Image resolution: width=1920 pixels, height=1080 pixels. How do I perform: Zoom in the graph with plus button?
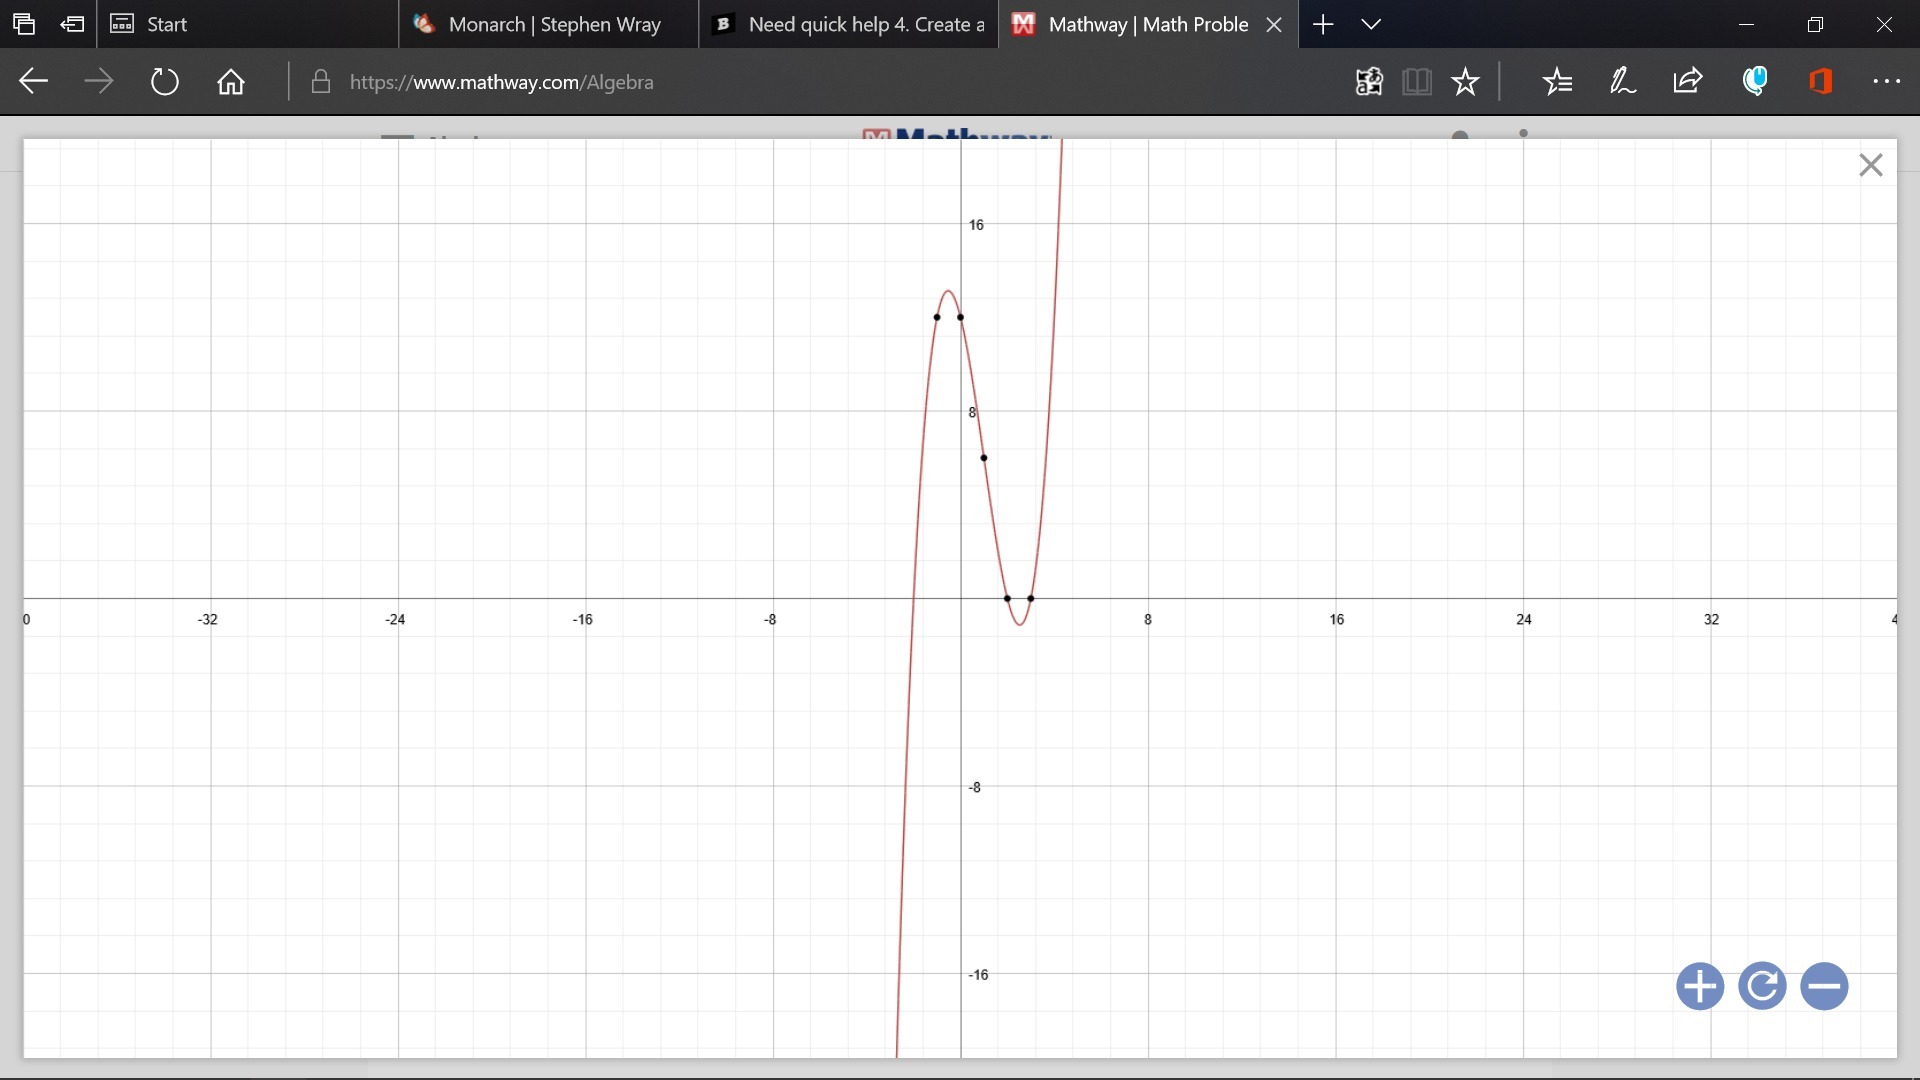(1699, 987)
